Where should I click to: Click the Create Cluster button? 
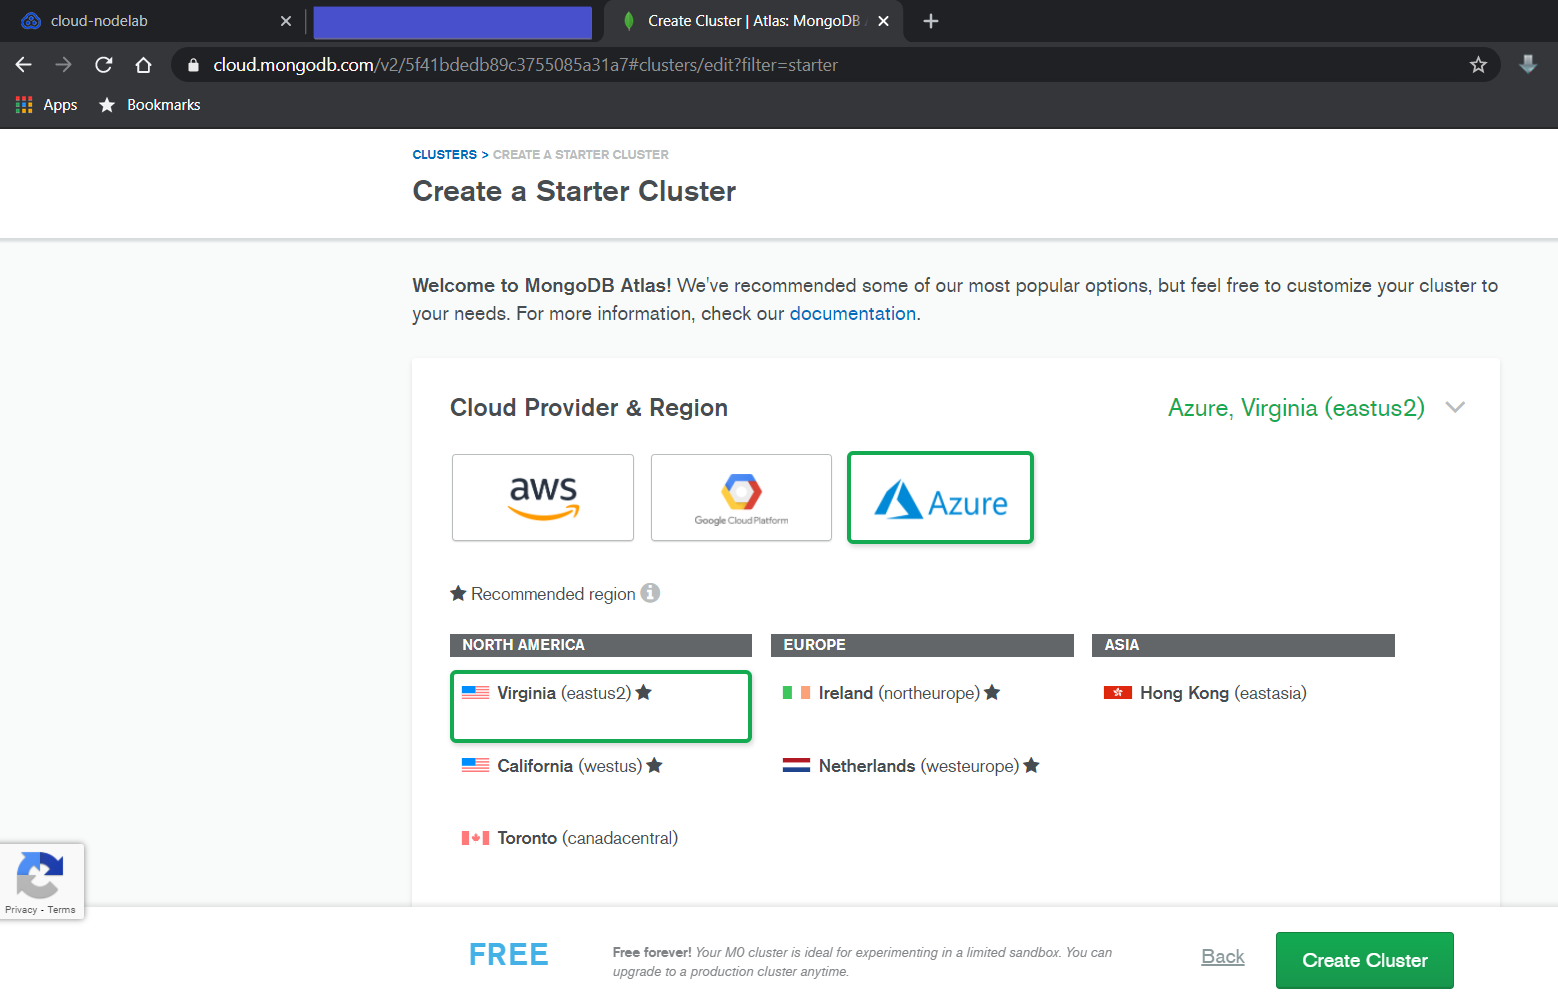tap(1365, 960)
